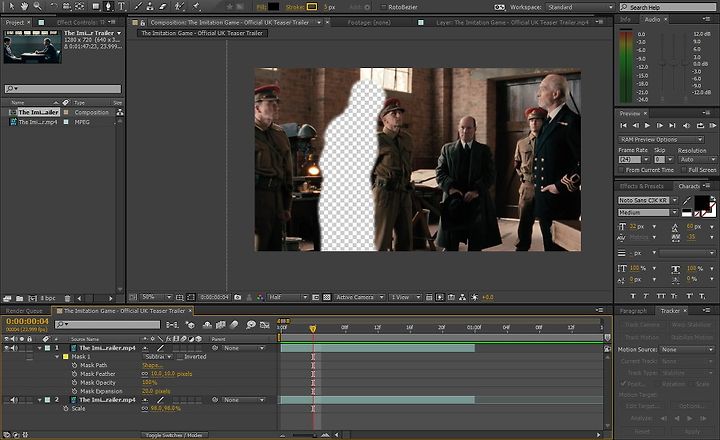
Task: Switch to the Paragraph panel tab
Action: click(633, 311)
